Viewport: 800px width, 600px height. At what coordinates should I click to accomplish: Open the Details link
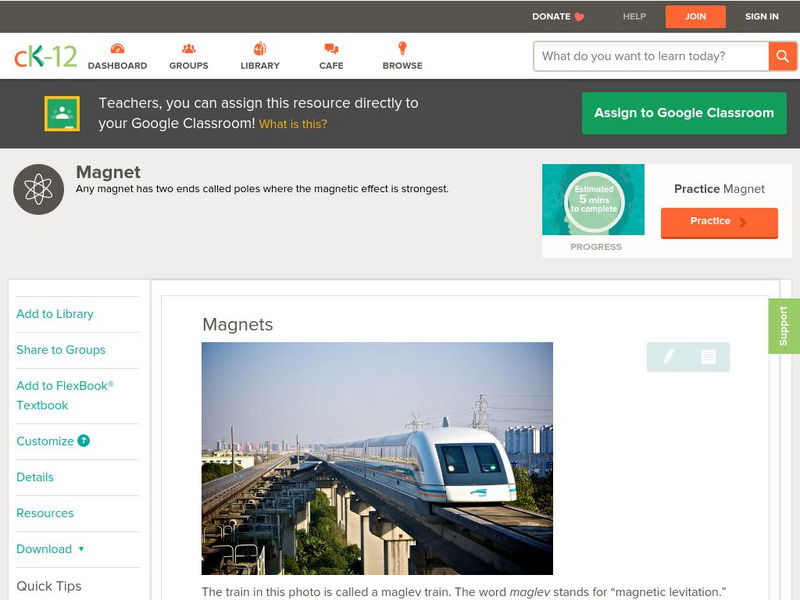35,477
